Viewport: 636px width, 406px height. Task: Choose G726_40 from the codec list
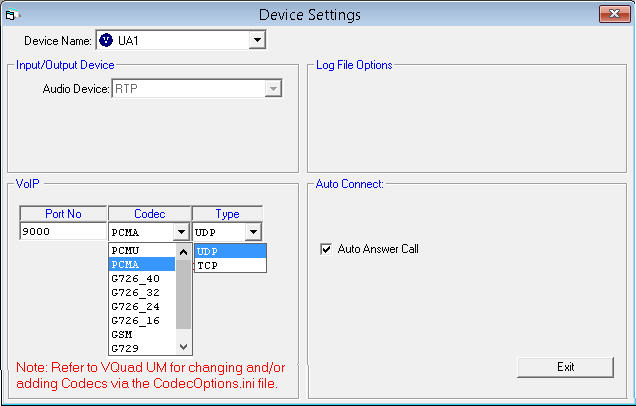coord(142,279)
